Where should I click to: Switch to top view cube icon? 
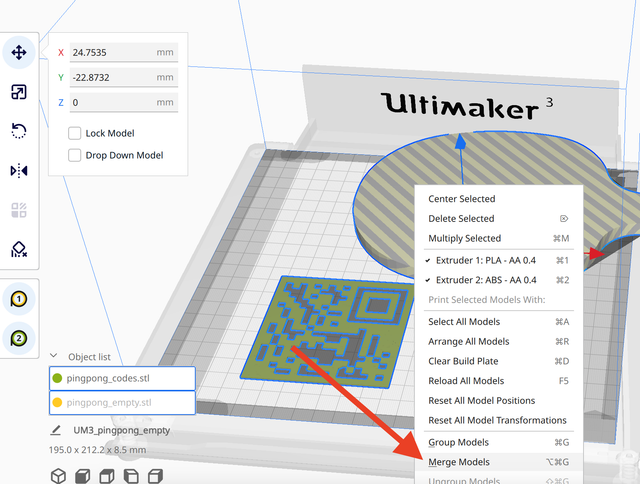coord(107,475)
